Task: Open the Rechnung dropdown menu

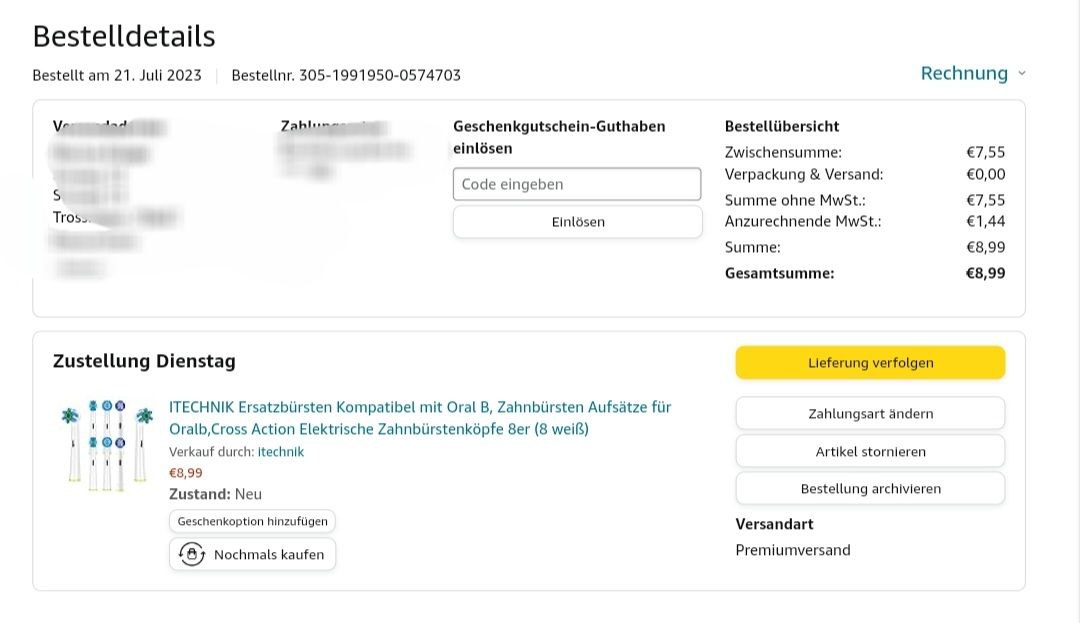Action: [x=964, y=73]
